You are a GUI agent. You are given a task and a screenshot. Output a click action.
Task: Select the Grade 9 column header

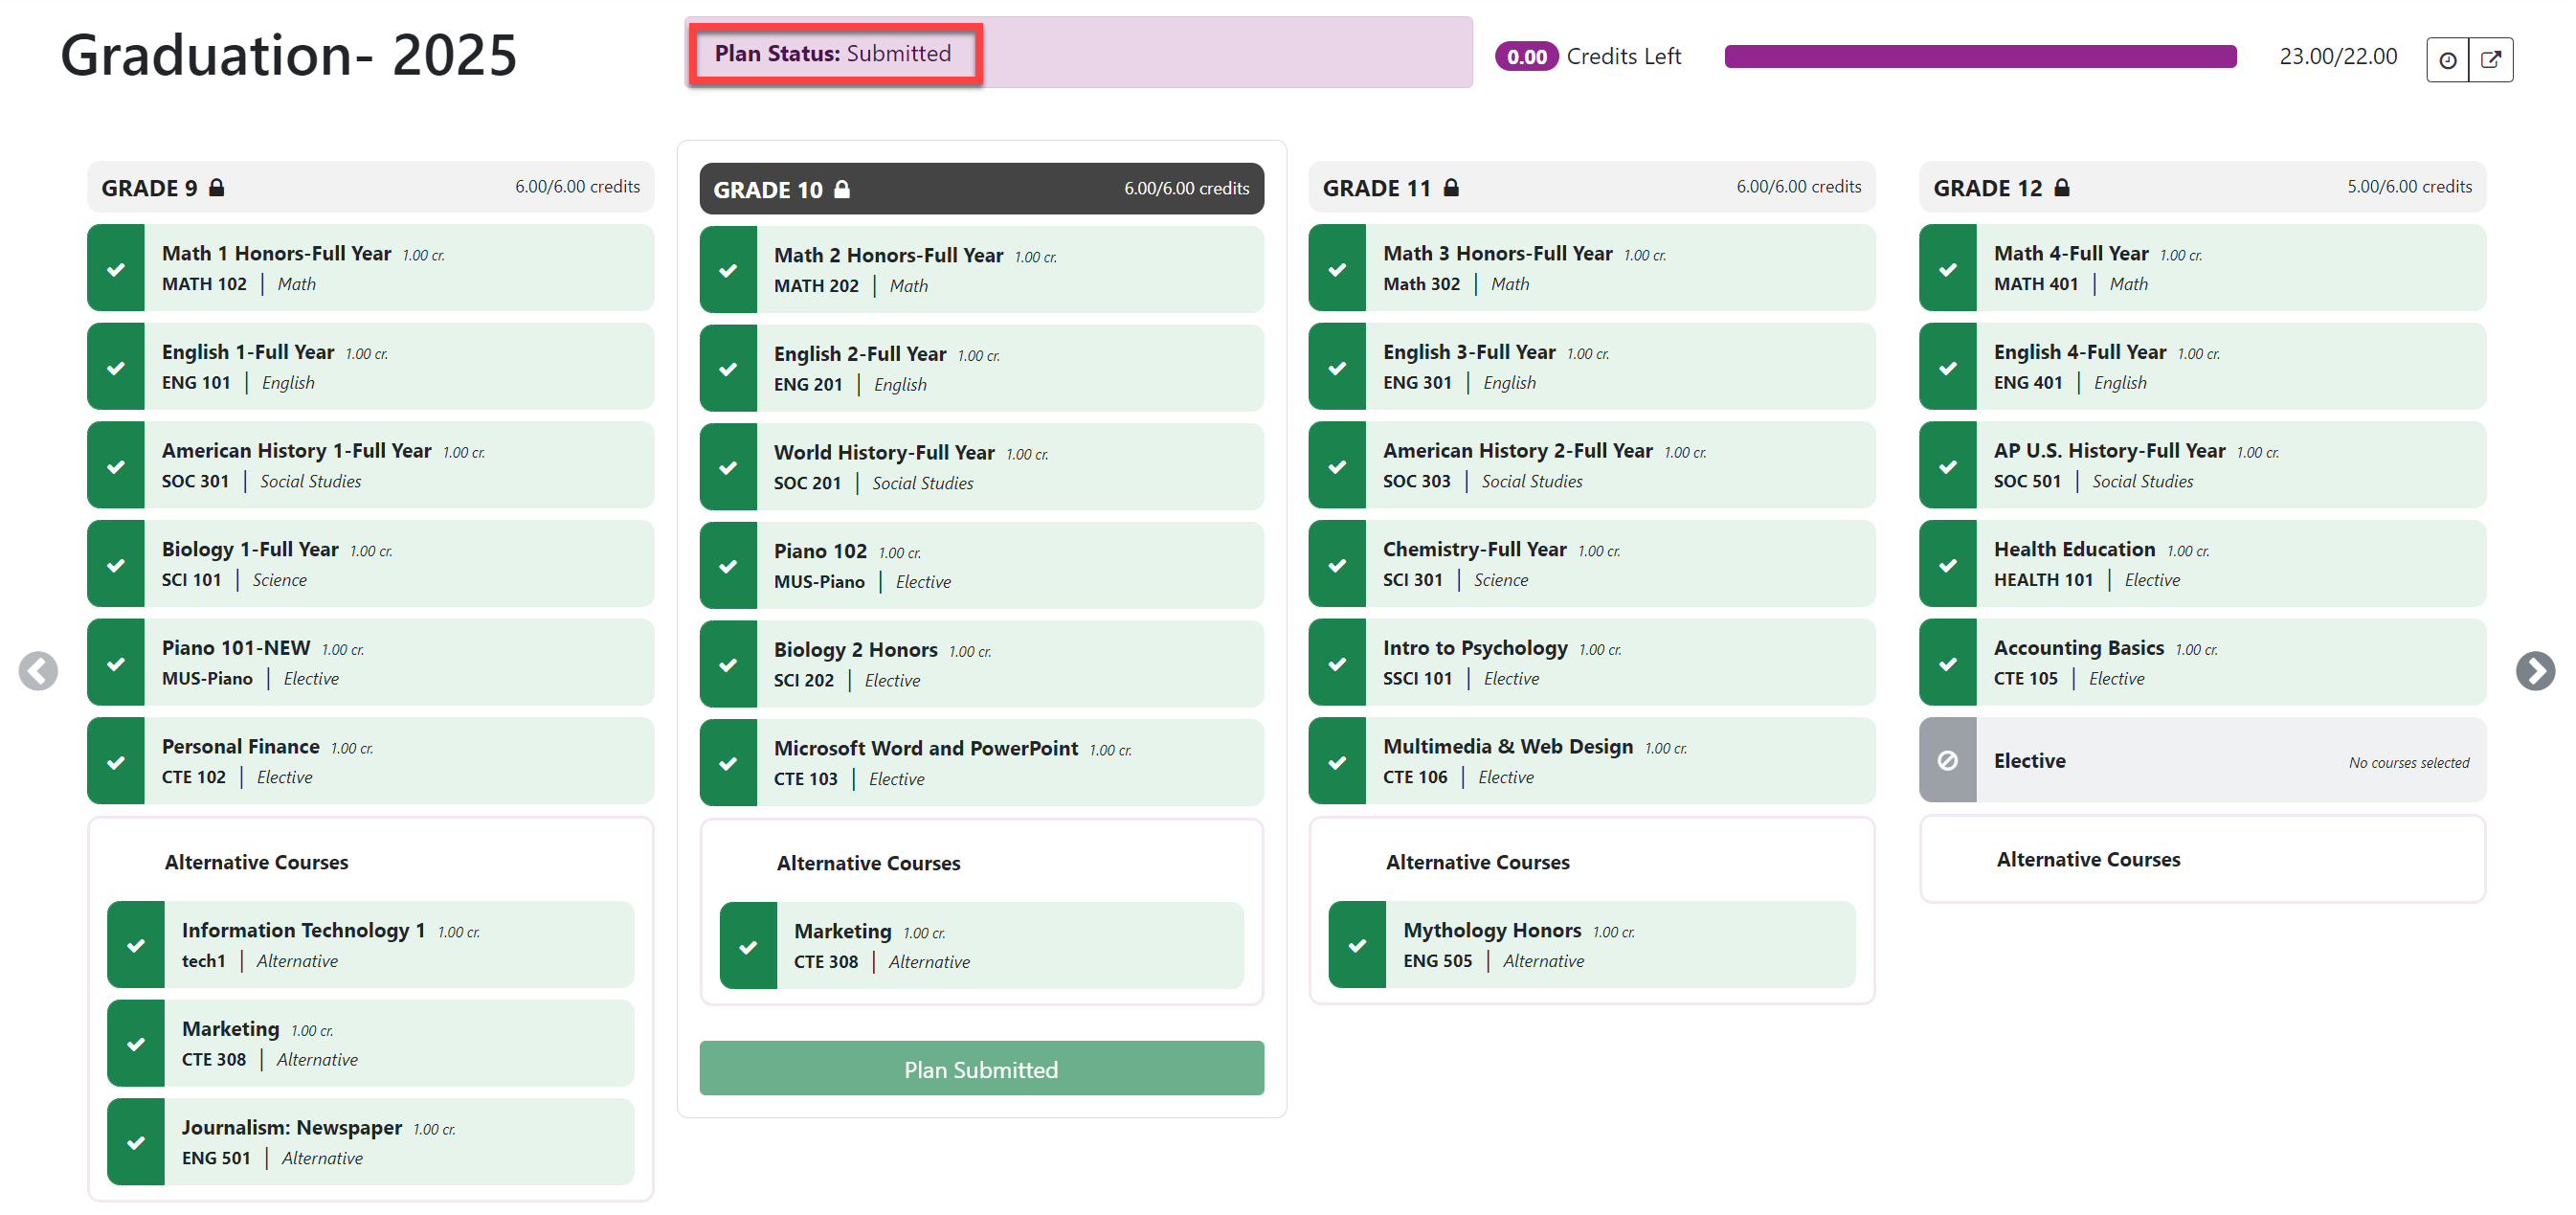370,187
